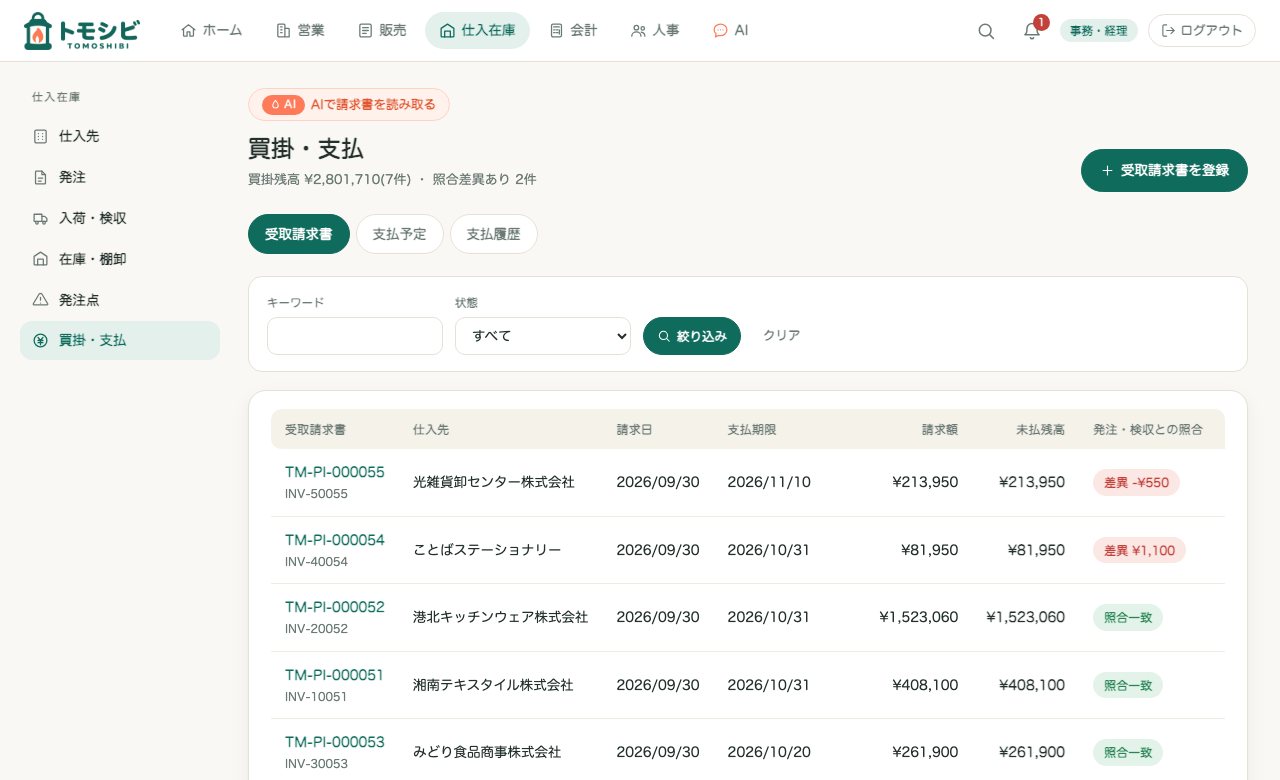The height and width of the screenshot is (780, 1280).
Task: Click supplier みどり食品商事株式会社
Action: pos(487,752)
